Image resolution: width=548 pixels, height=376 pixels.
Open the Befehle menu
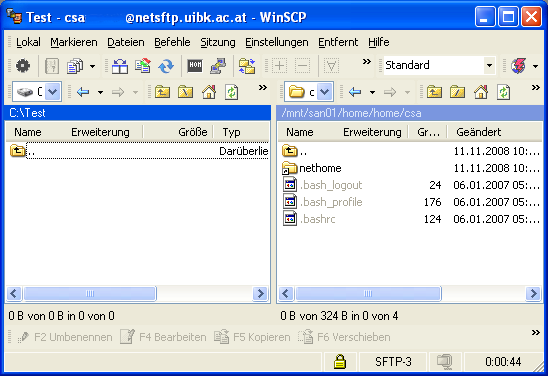coord(172,42)
